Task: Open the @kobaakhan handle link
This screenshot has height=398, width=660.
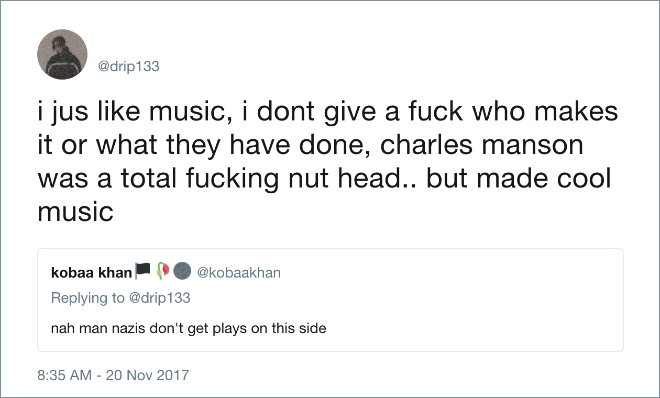Action: pos(239,273)
